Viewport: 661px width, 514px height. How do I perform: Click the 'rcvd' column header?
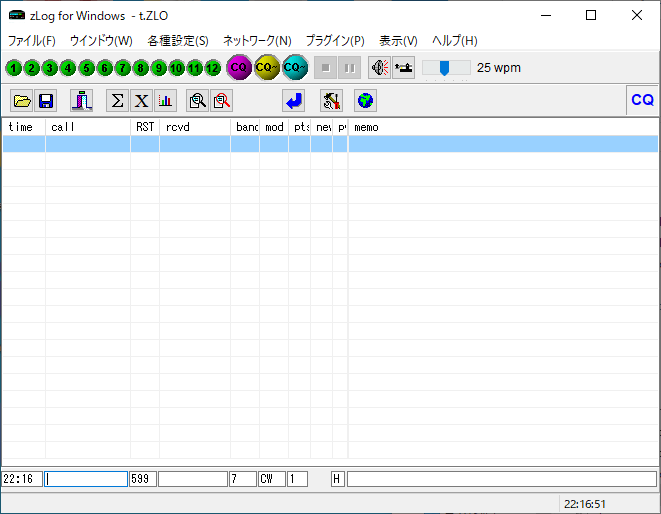(195, 127)
